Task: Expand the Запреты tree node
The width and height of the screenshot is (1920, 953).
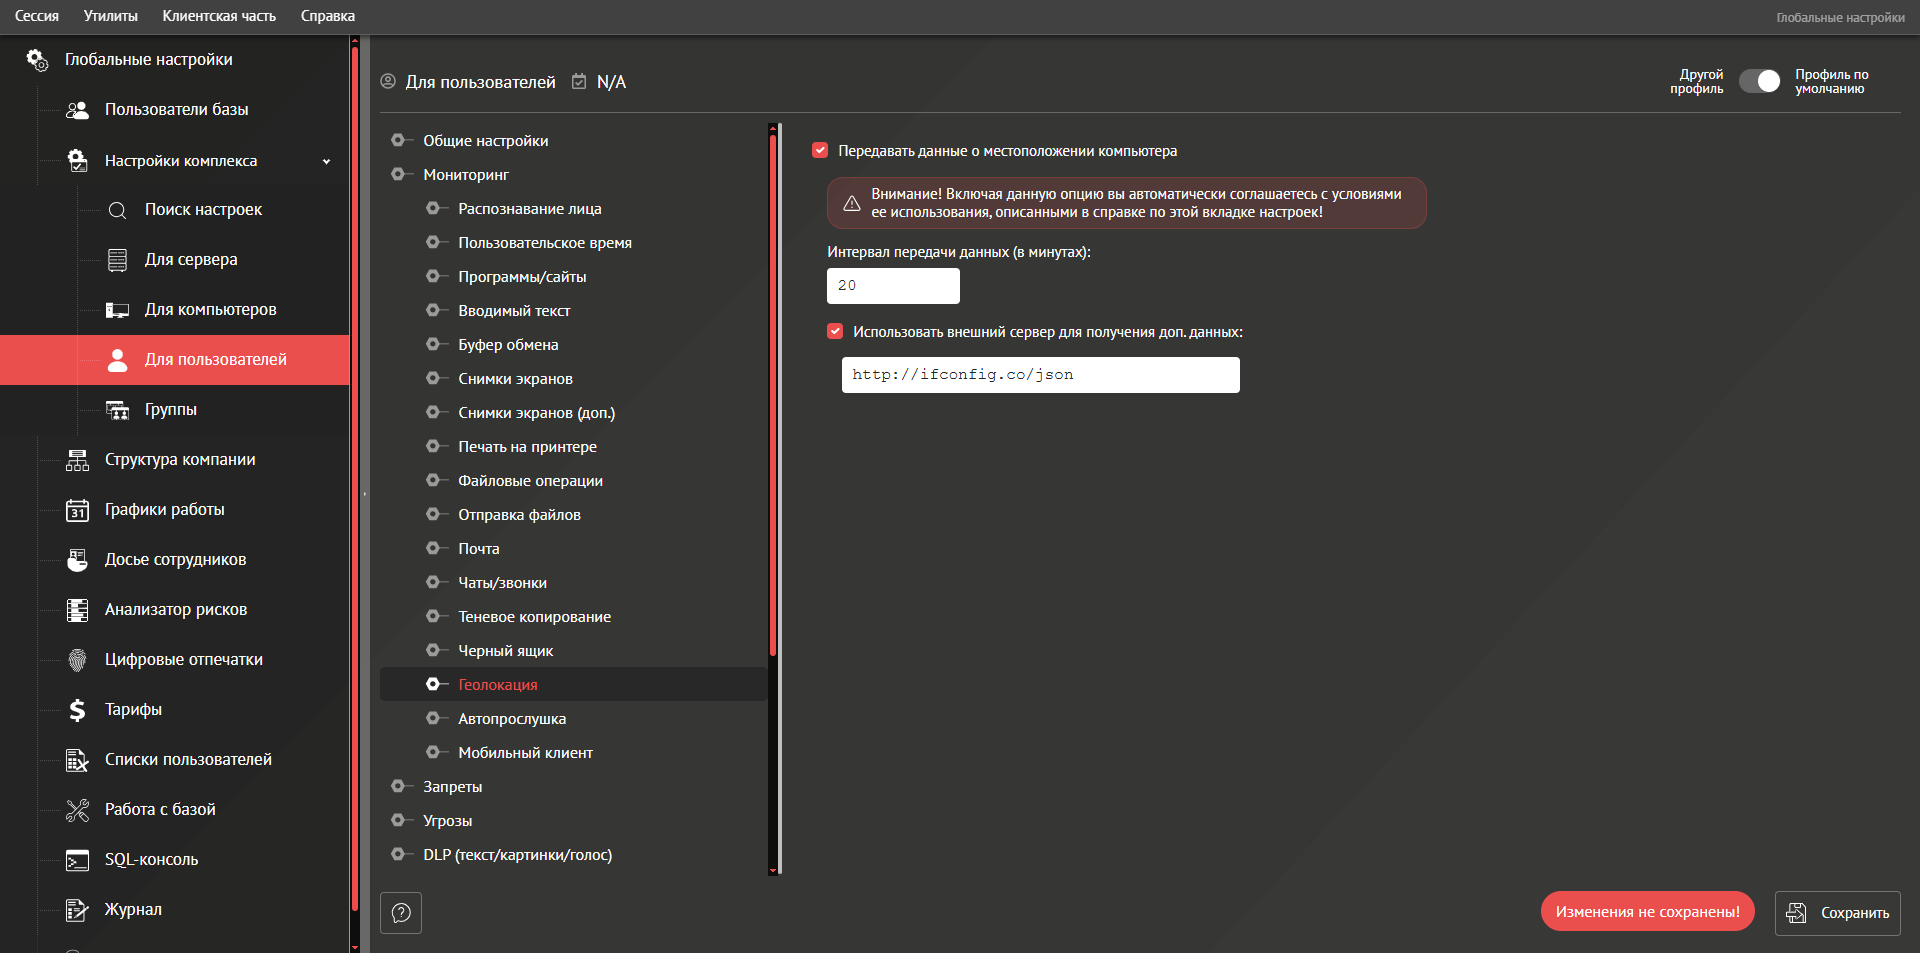Action: coord(398,787)
